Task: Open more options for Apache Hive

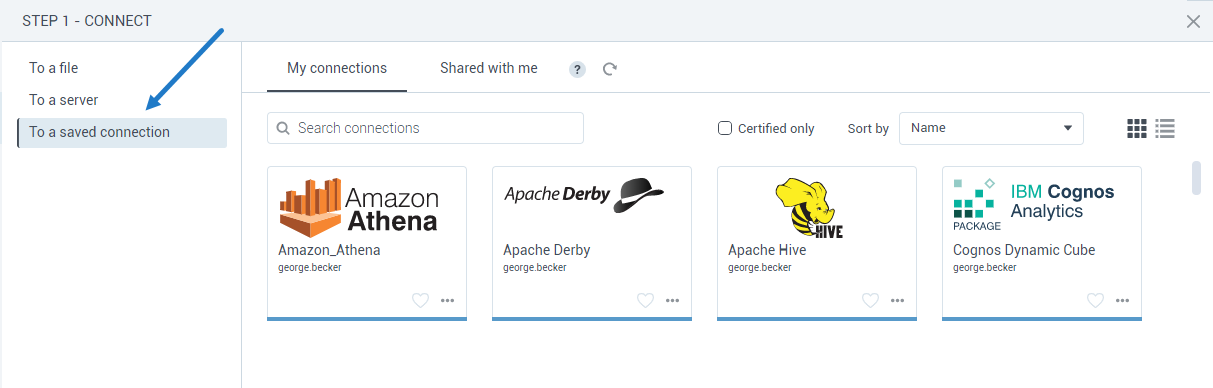Action: pos(897,300)
